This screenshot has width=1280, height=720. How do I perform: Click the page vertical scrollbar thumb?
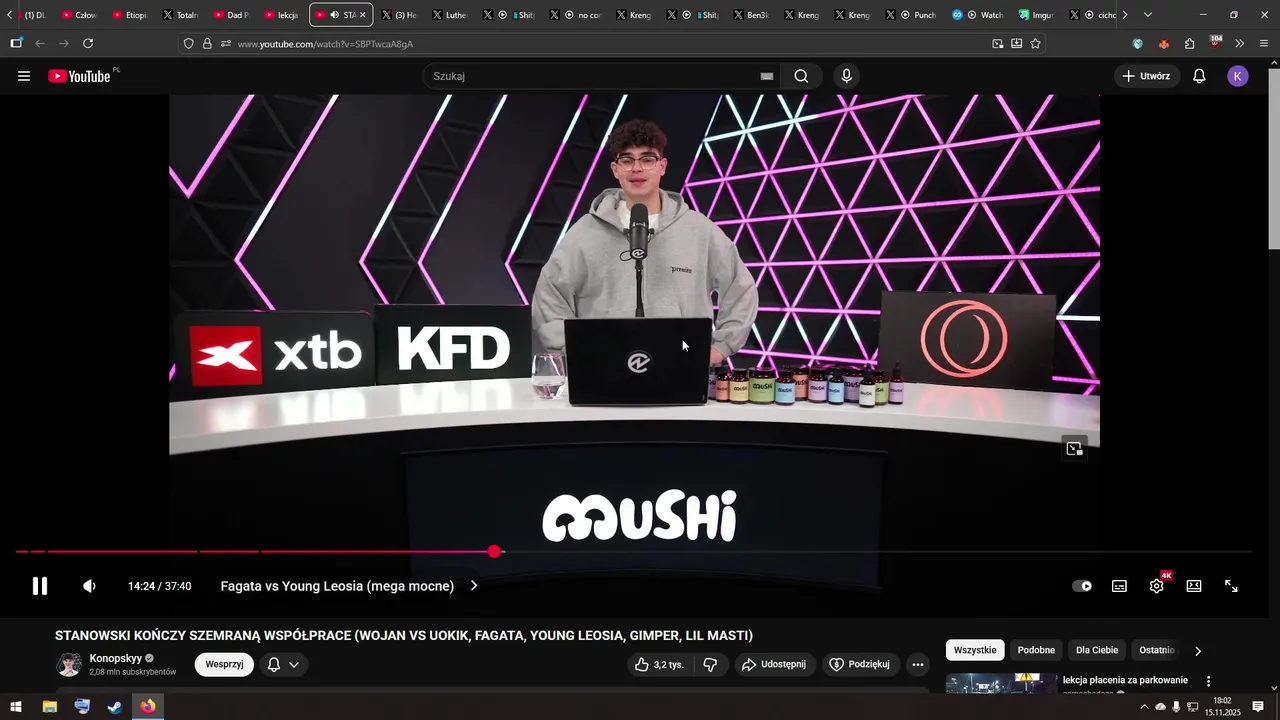pos(1274,160)
